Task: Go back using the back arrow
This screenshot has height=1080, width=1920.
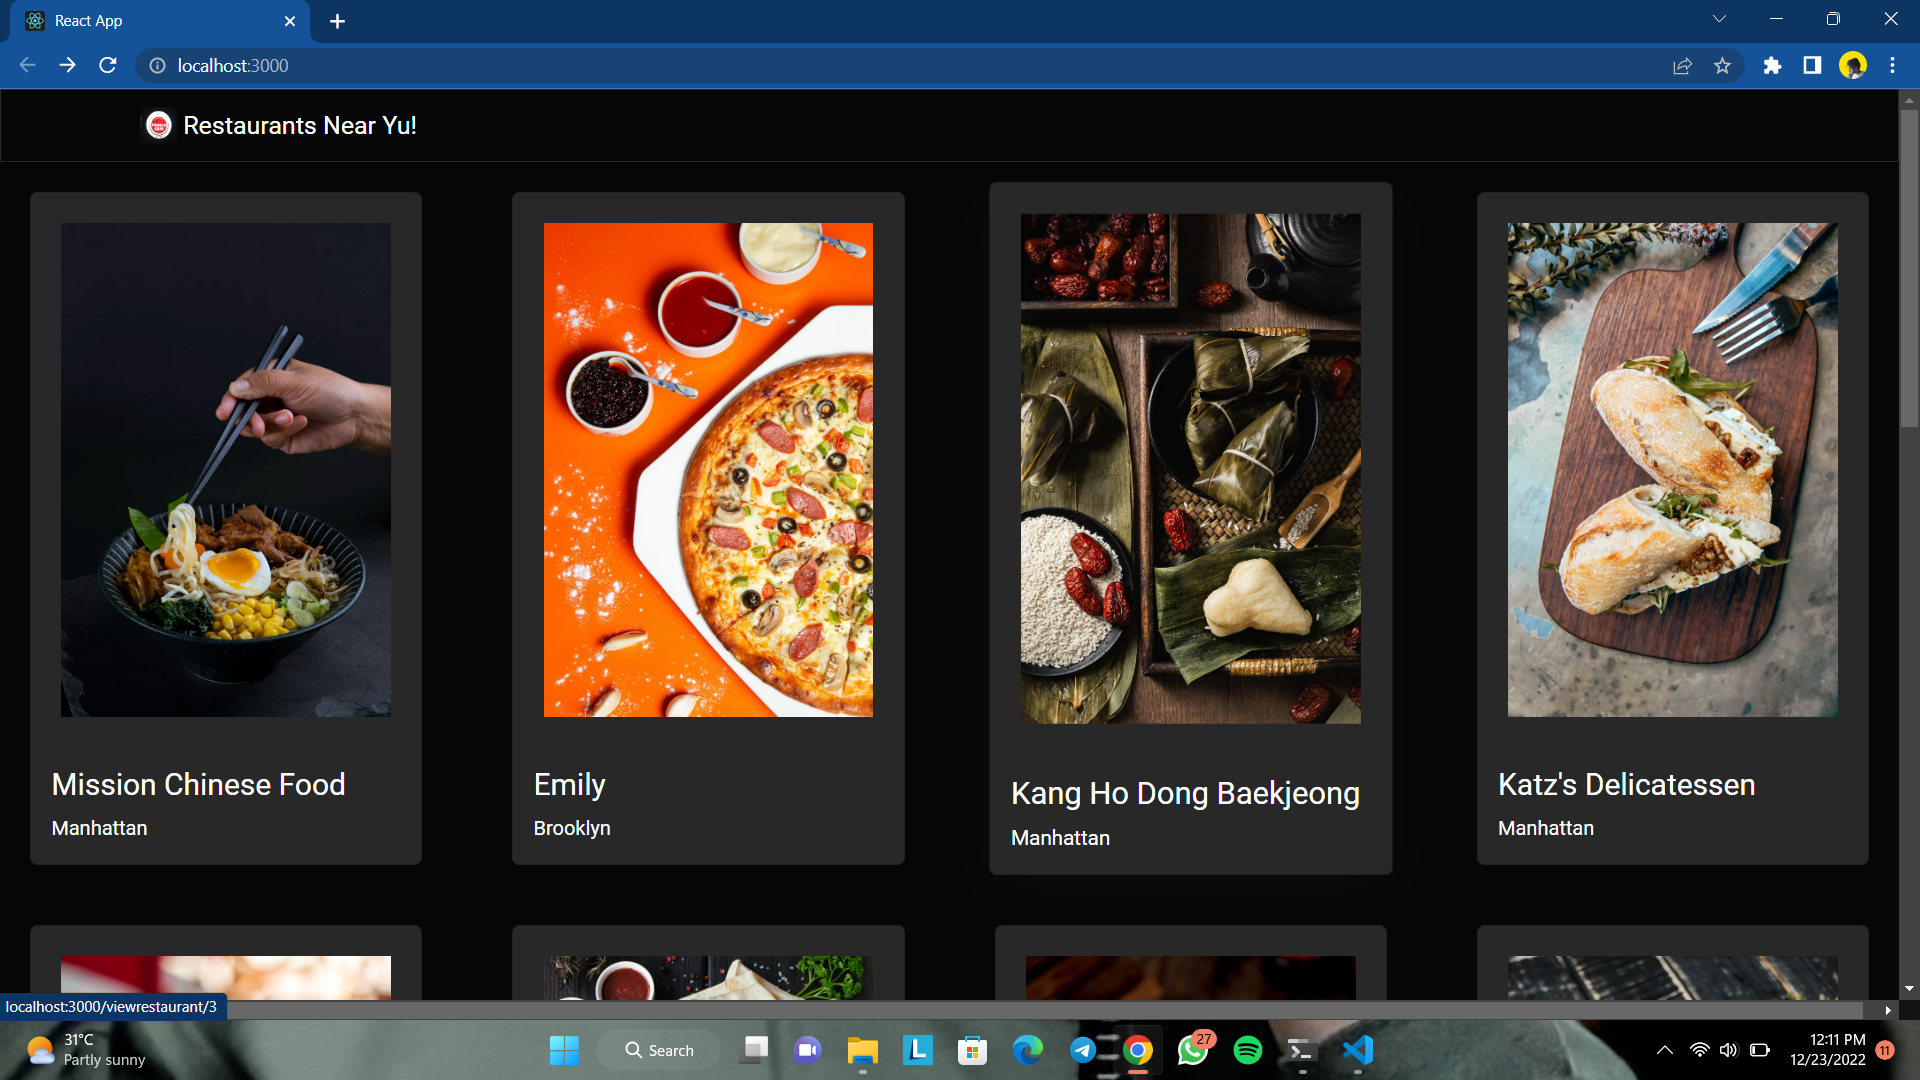Action: [26, 65]
